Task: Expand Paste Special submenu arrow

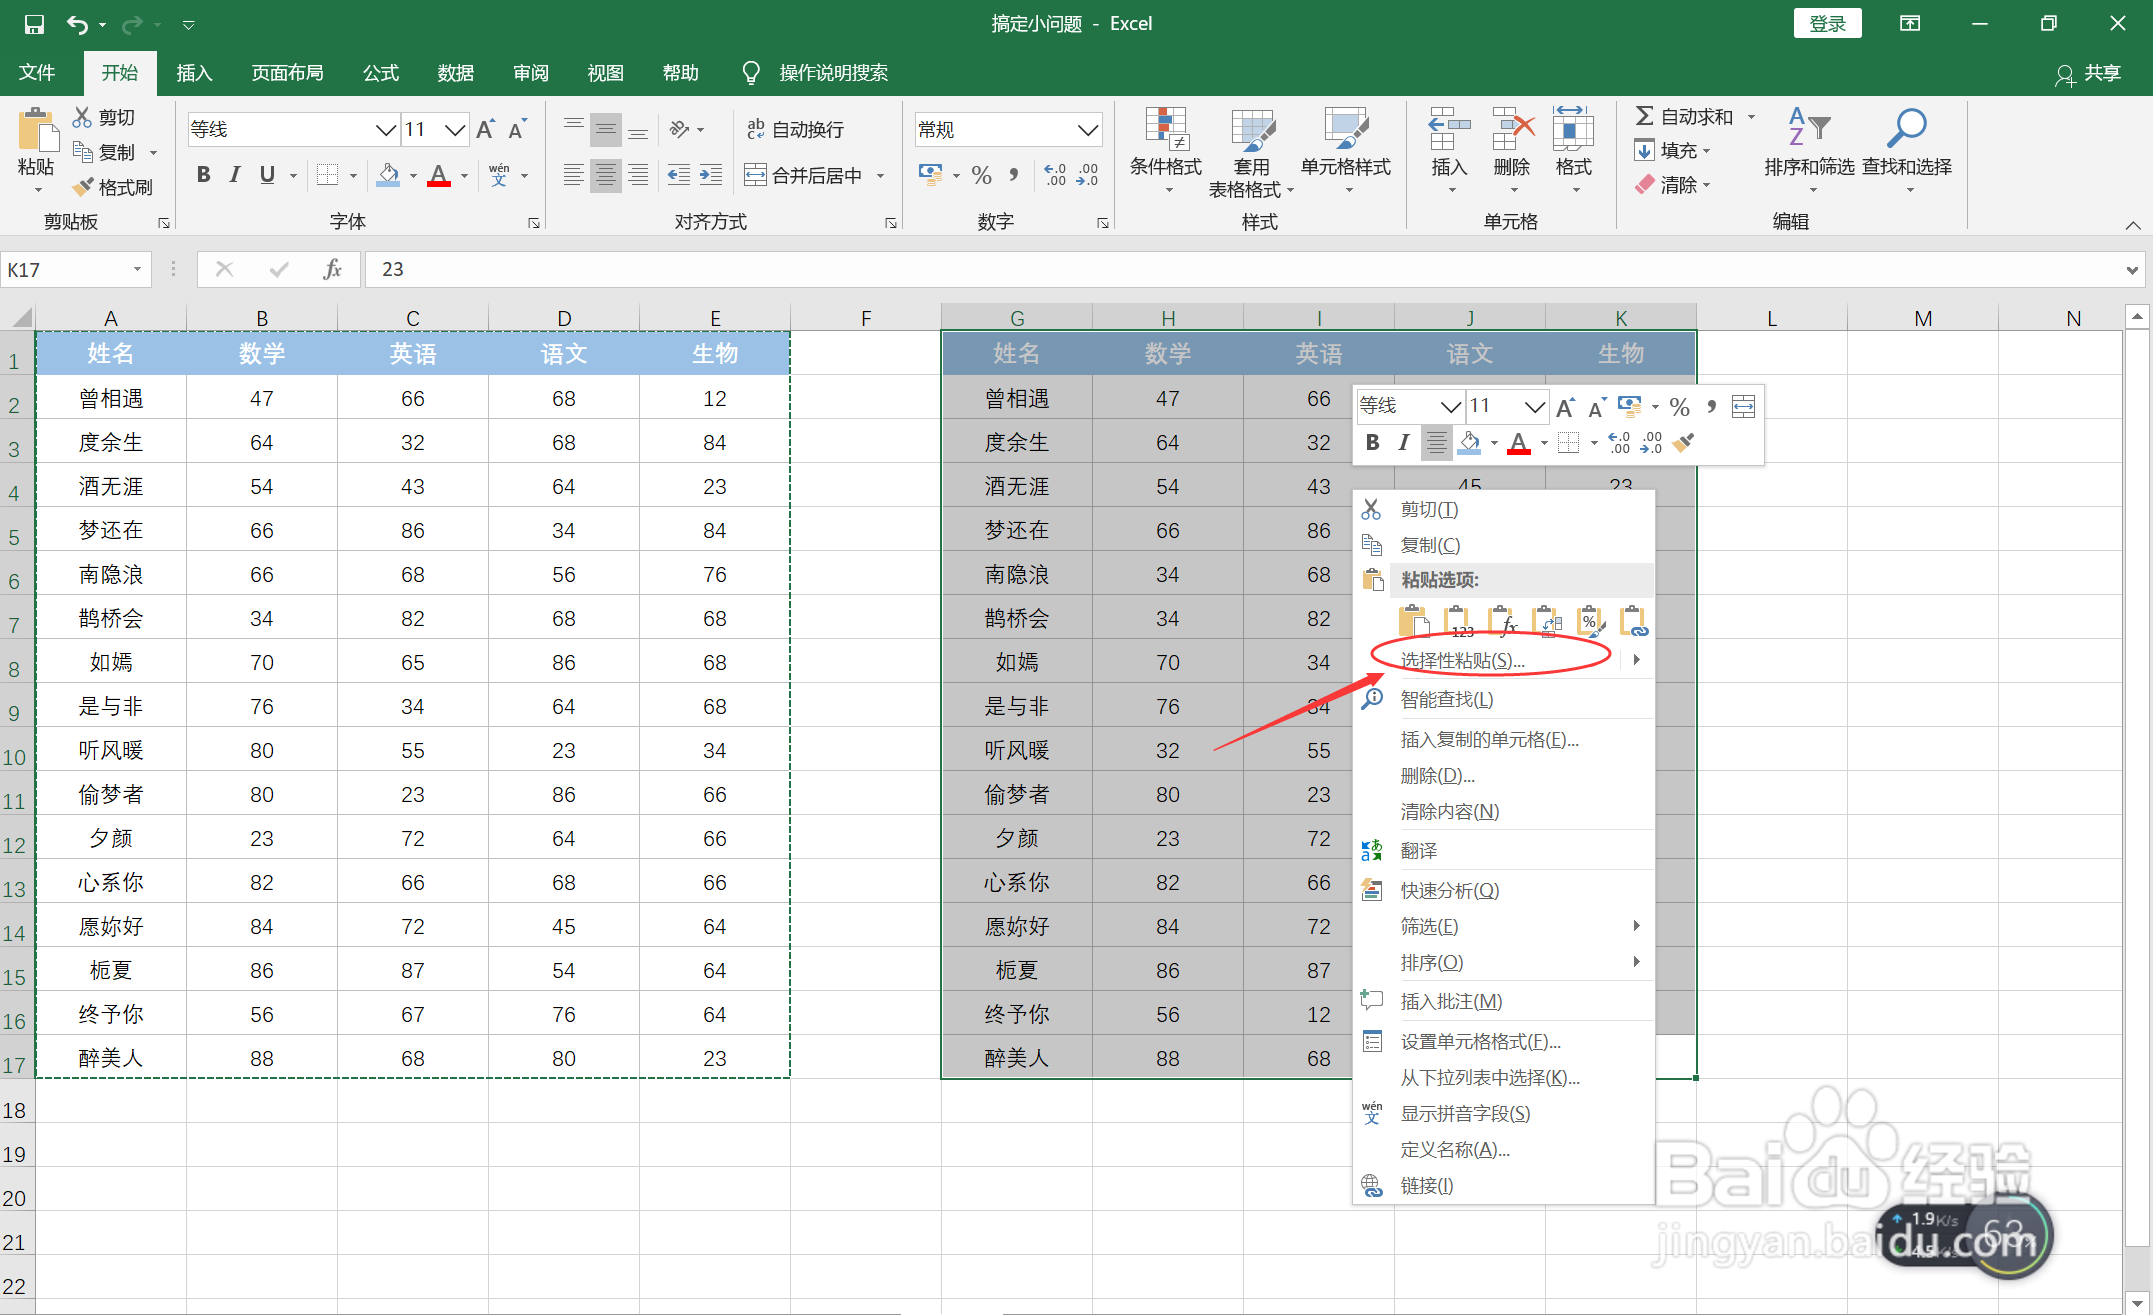Action: (1636, 660)
